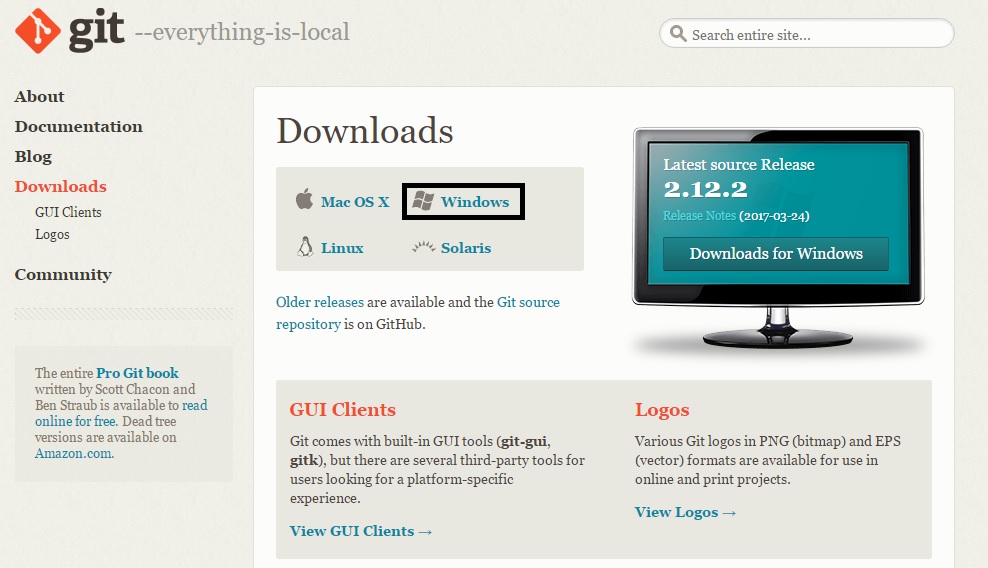
Task: Open the Community page
Action: coord(63,275)
